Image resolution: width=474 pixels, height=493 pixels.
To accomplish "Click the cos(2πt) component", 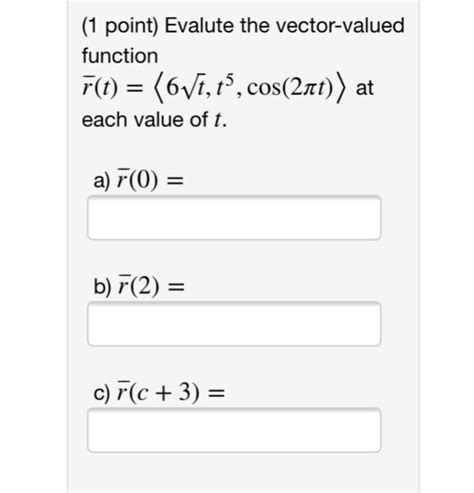I will [x=290, y=88].
